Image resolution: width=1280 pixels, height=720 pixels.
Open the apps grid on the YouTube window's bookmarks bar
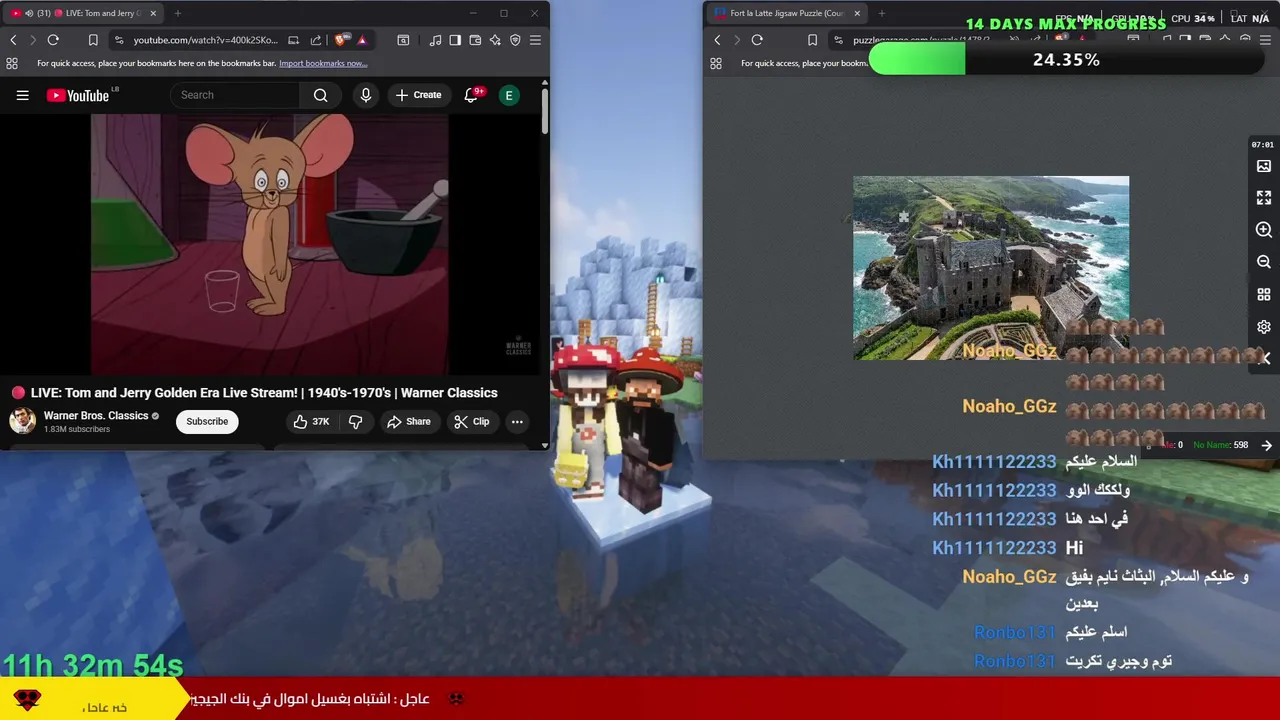click(12, 63)
